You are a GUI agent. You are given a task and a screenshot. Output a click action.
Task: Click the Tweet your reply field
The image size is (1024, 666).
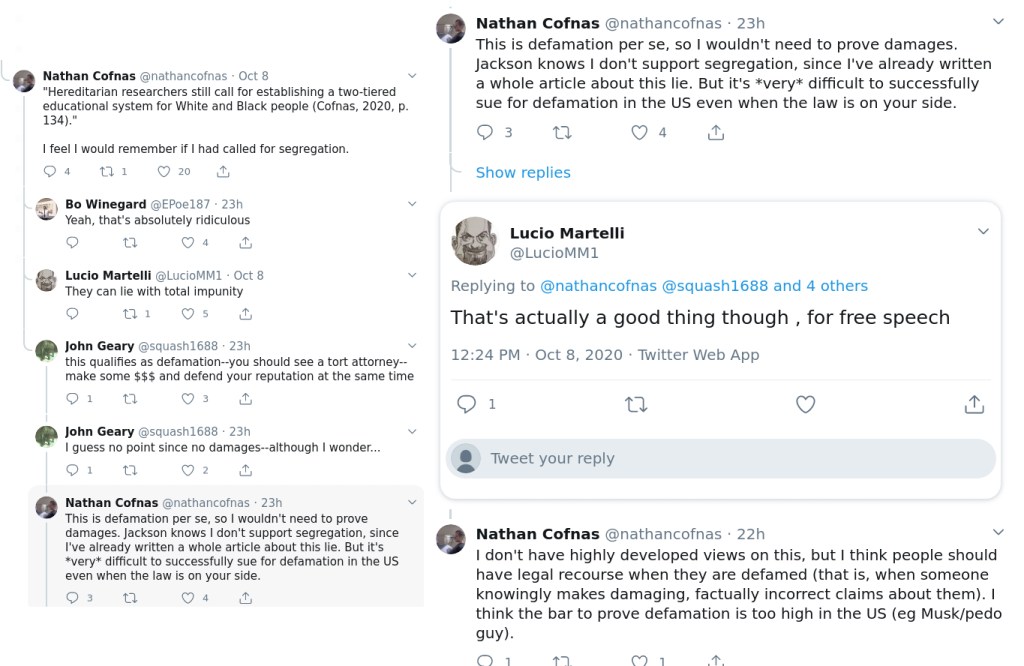point(700,459)
